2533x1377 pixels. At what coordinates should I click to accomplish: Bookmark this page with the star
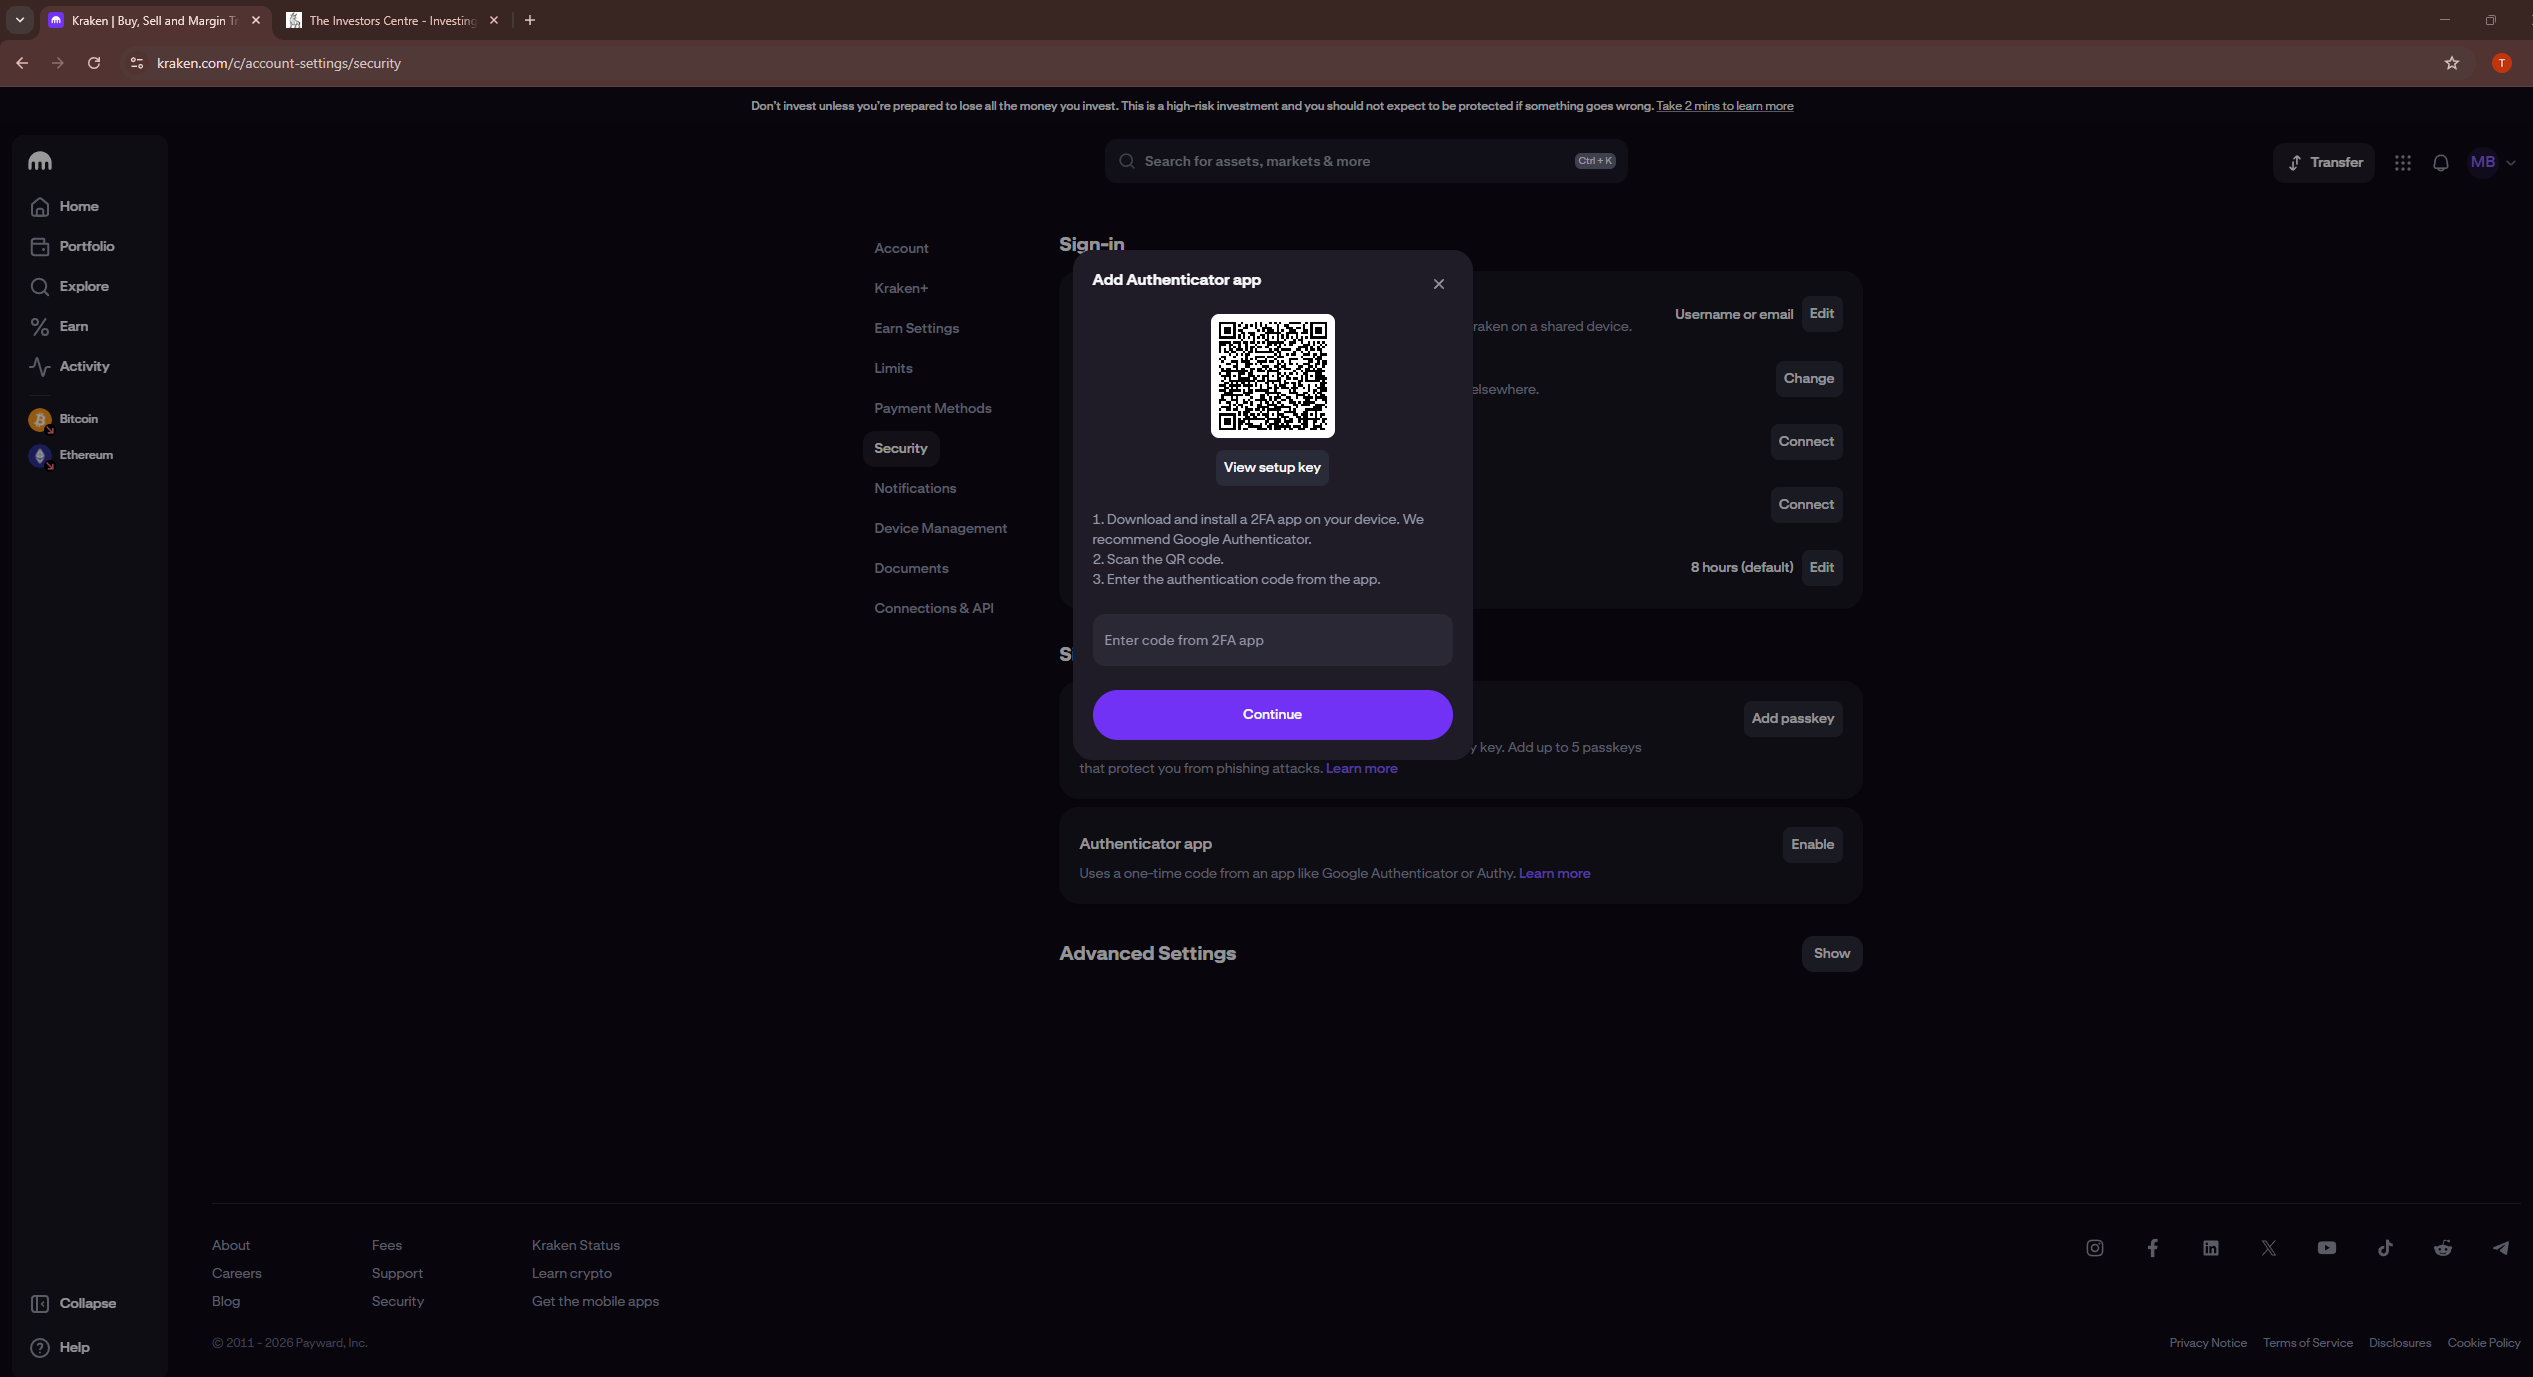point(2452,63)
